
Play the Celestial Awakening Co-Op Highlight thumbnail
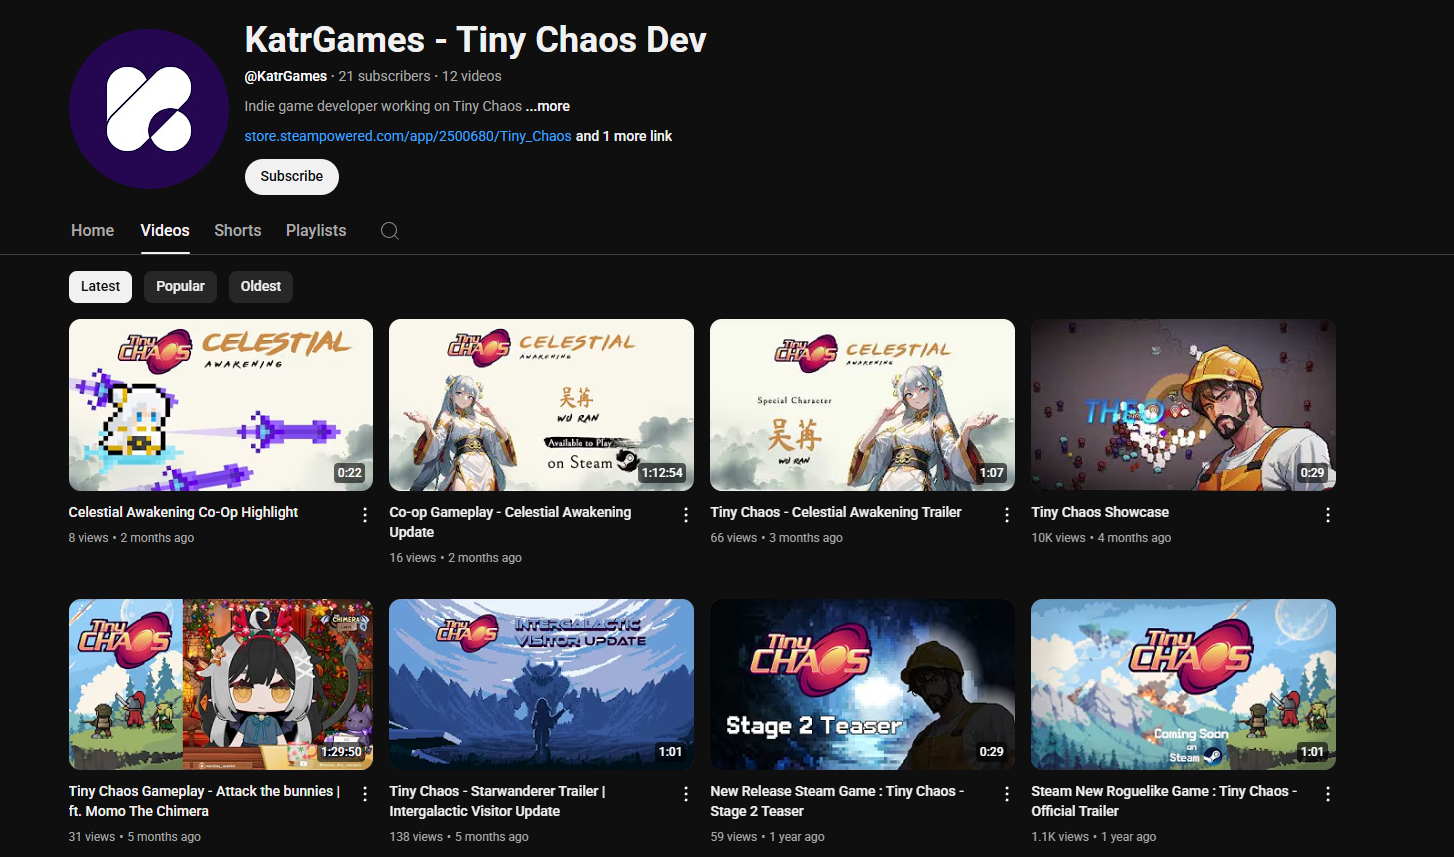point(221,405)
